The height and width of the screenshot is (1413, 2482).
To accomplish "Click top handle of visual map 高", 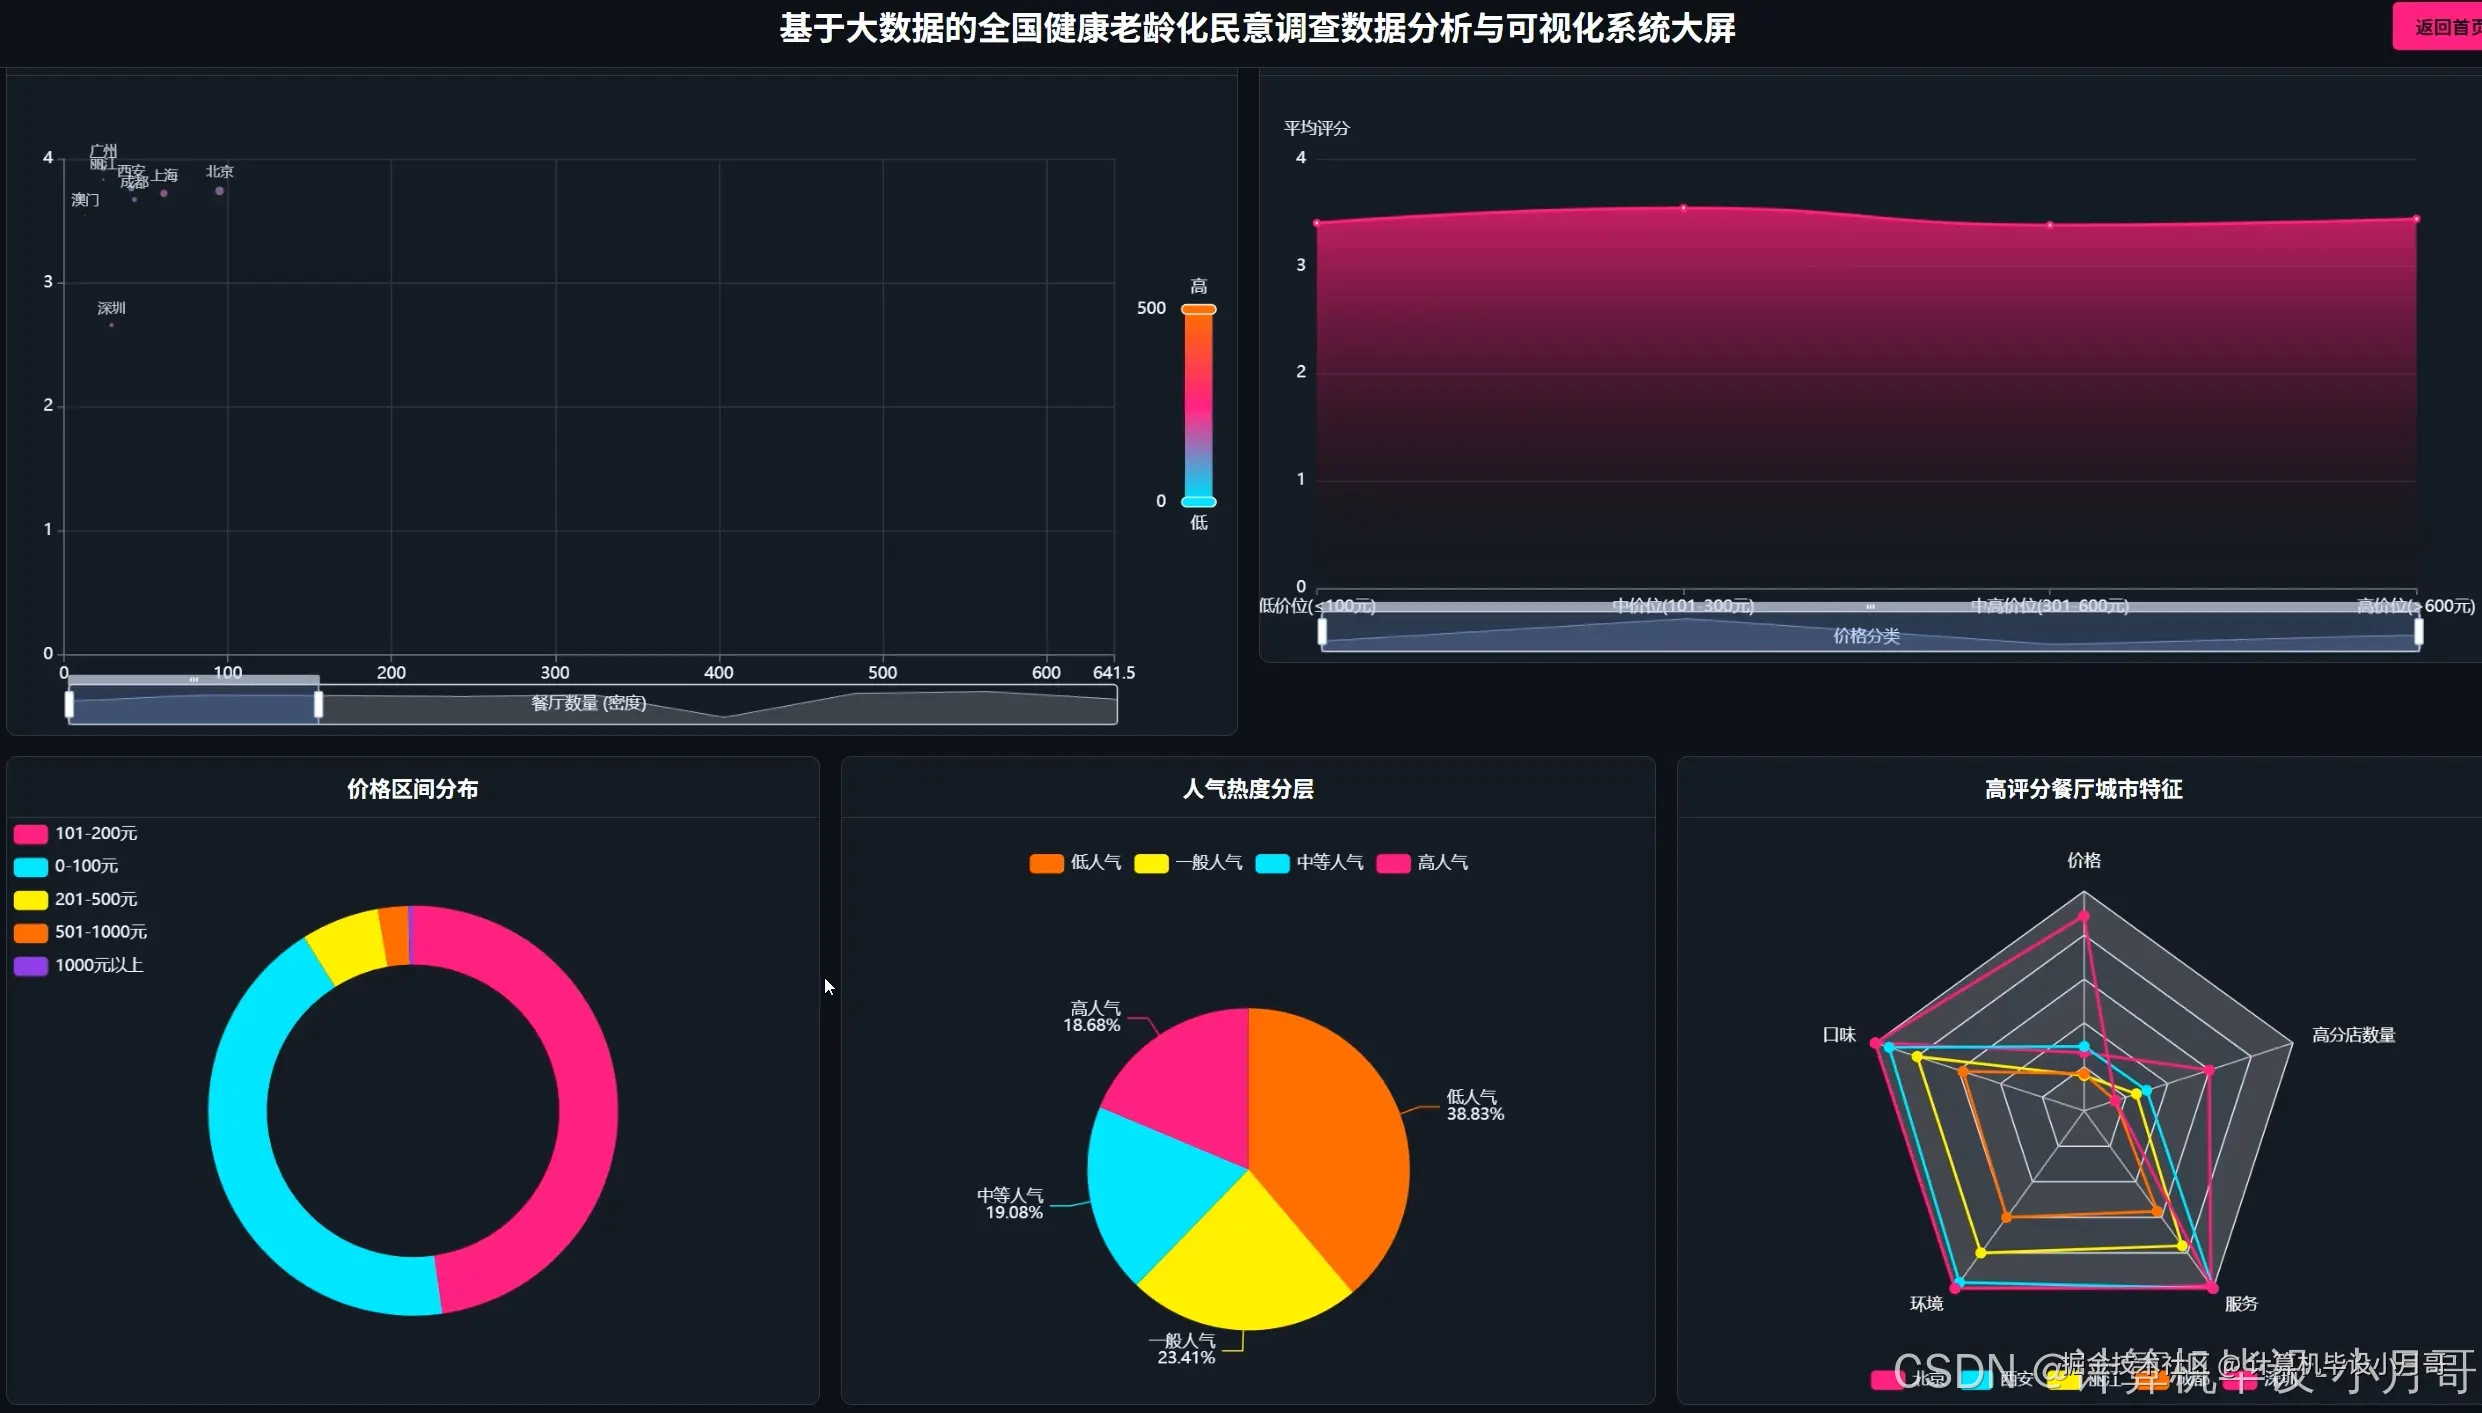I will coord(1198,309).
